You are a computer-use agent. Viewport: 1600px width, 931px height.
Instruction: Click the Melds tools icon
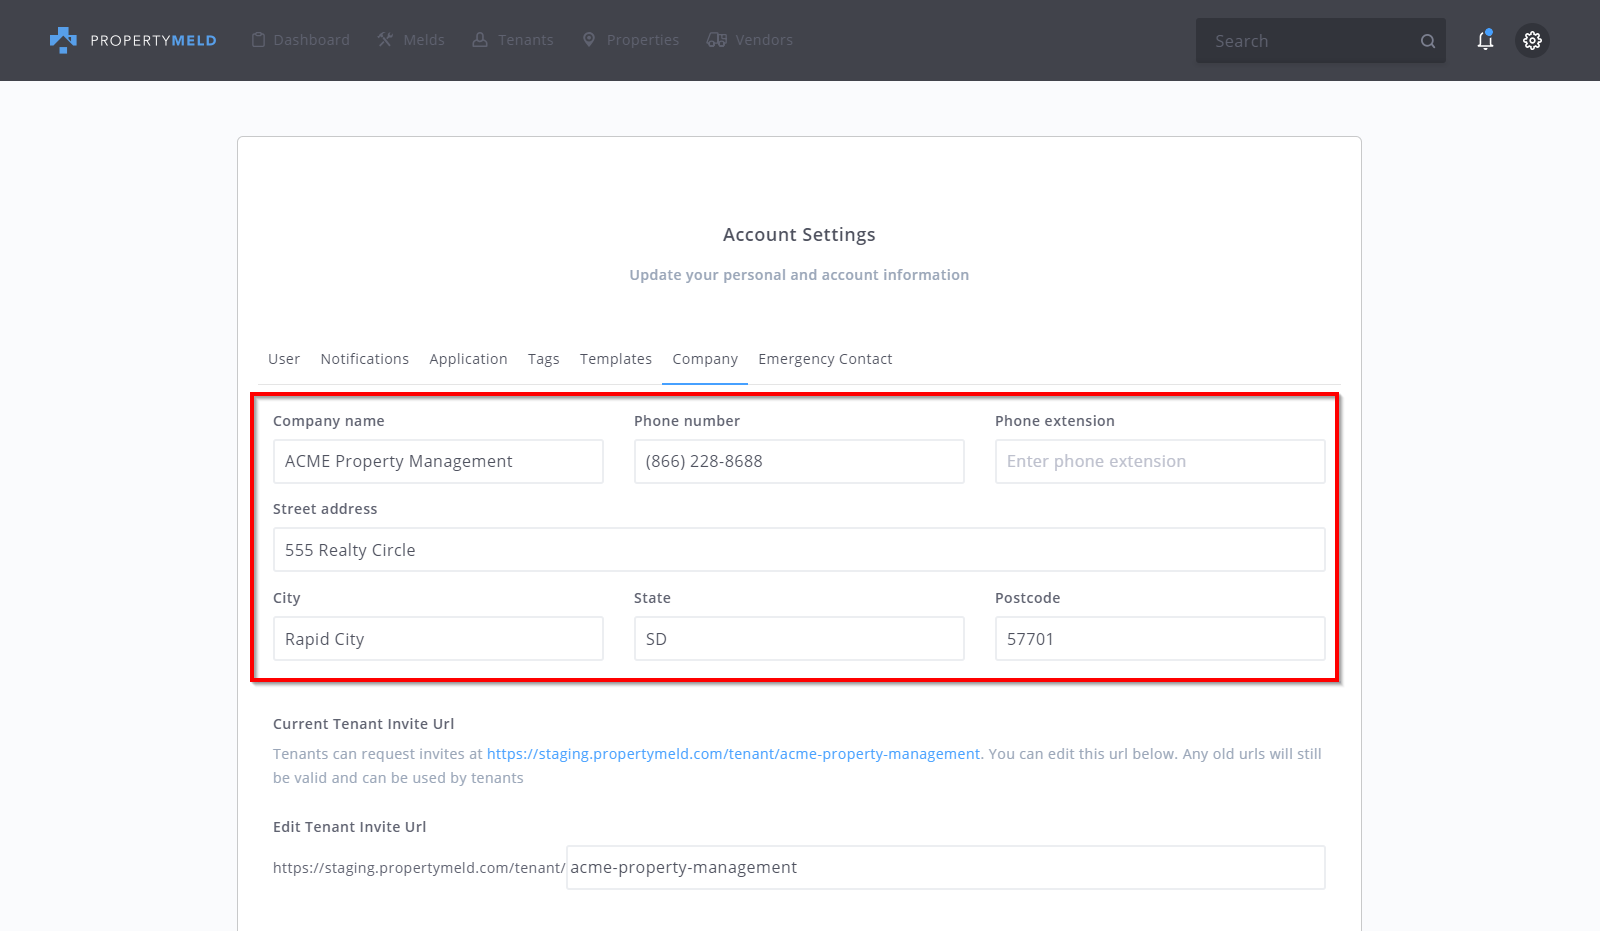385,40
